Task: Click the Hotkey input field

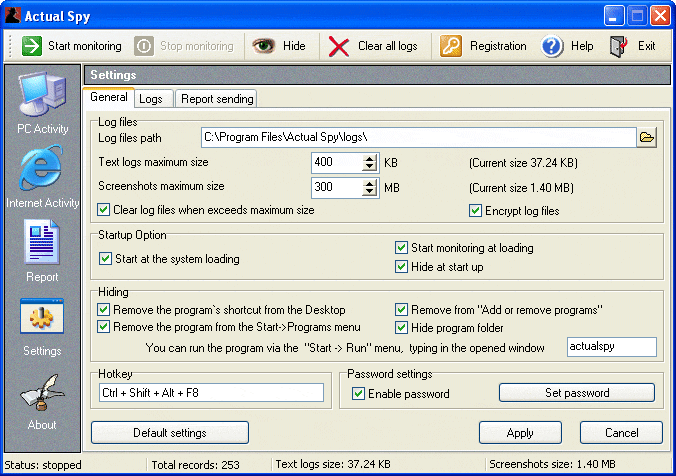Action: coord(211,393)
